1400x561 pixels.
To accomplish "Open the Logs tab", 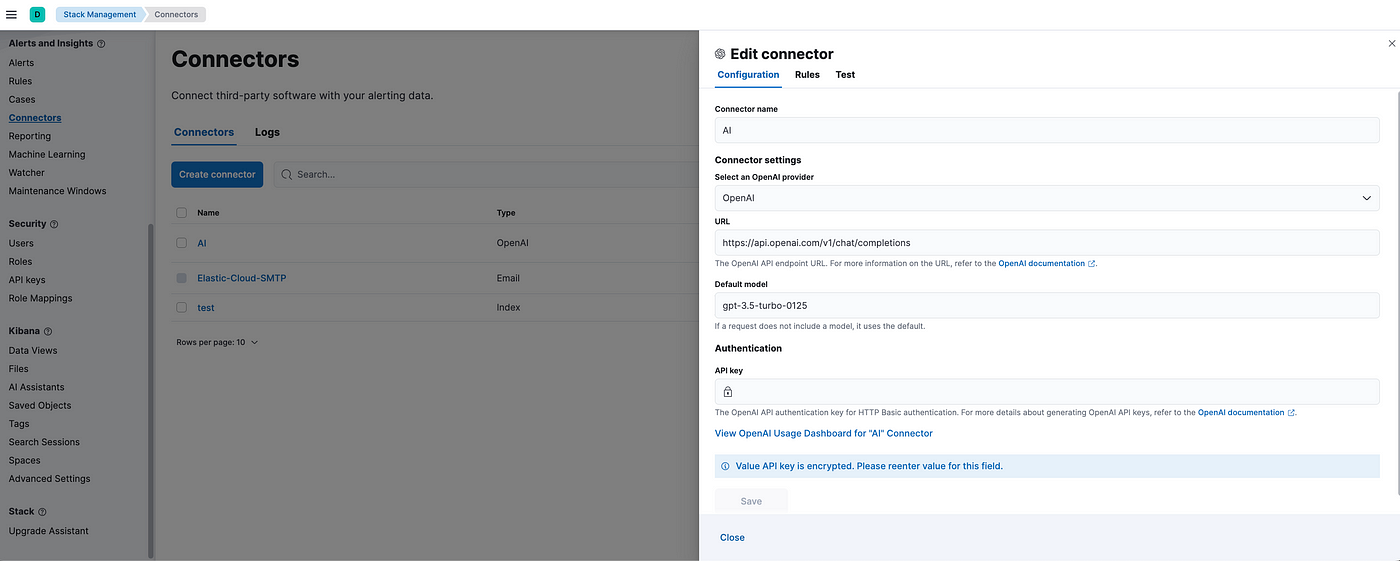I will pos(267,132).
